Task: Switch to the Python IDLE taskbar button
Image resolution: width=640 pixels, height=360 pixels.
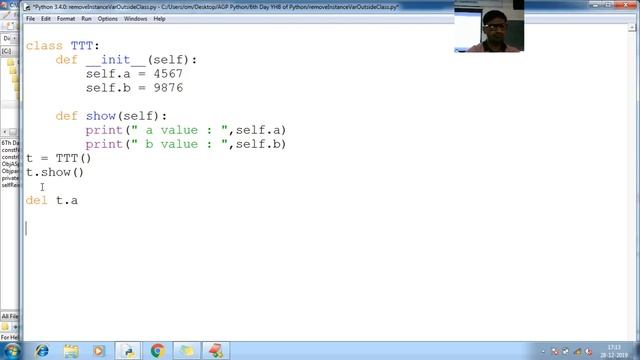Action: tap(128, 351)
